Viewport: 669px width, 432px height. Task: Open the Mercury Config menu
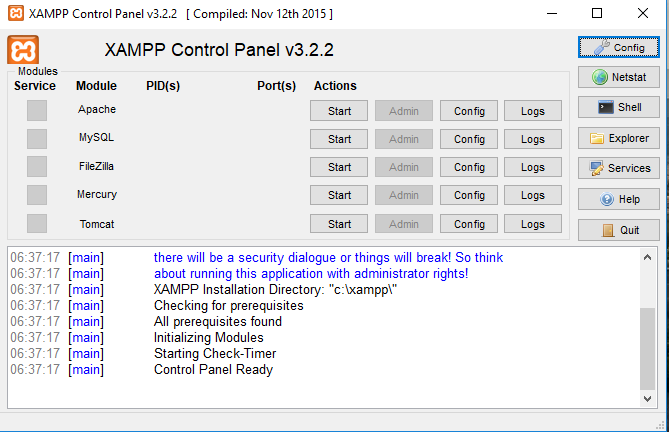(x=469, y=195)
